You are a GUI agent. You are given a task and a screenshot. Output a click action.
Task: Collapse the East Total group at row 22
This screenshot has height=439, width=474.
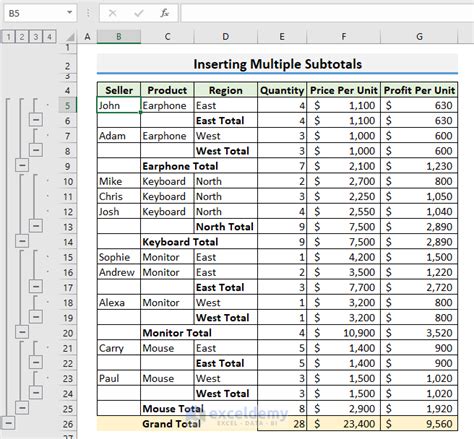click(36, 362)
